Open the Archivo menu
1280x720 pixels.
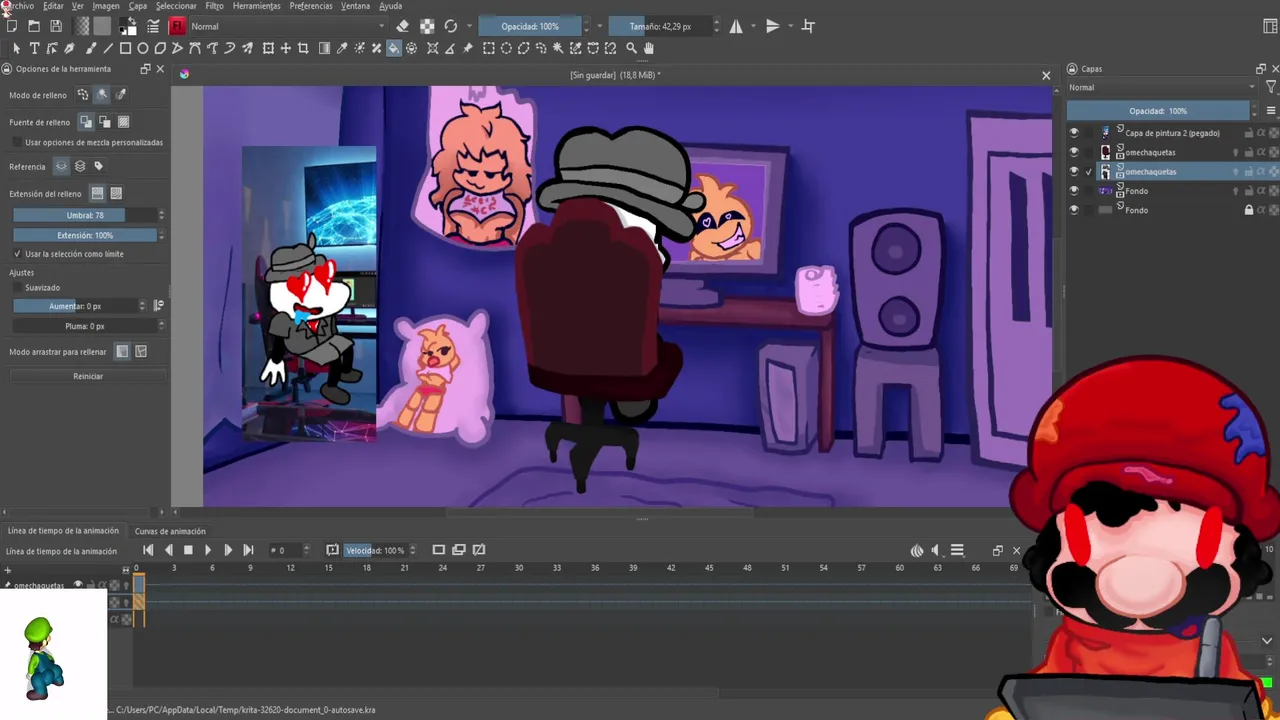(18, 6)
